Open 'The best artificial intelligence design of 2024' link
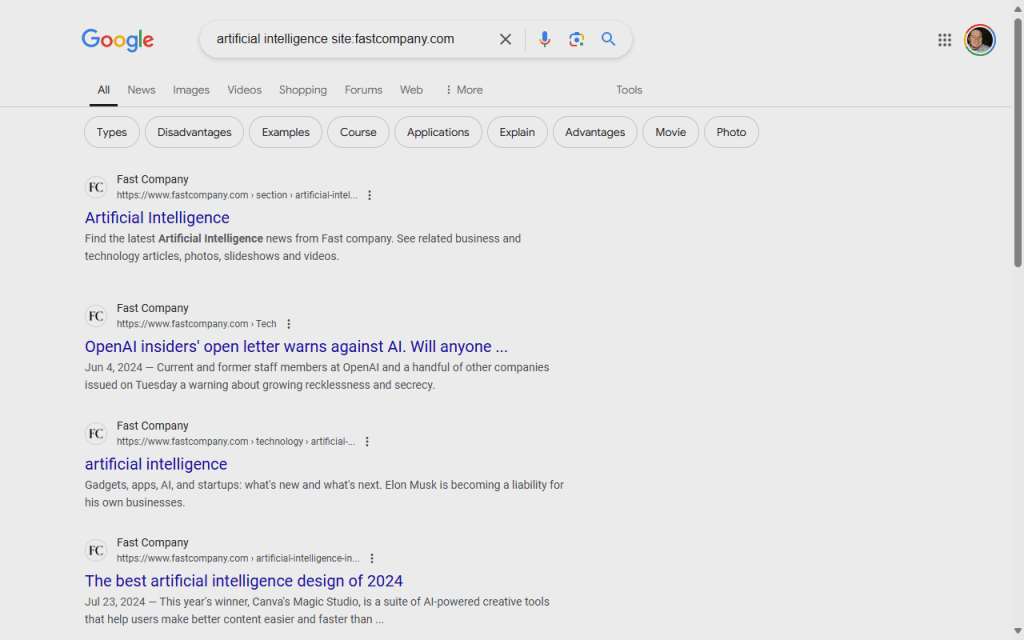The height and width of the screenshot is (640, 1024). click(244, 581)
